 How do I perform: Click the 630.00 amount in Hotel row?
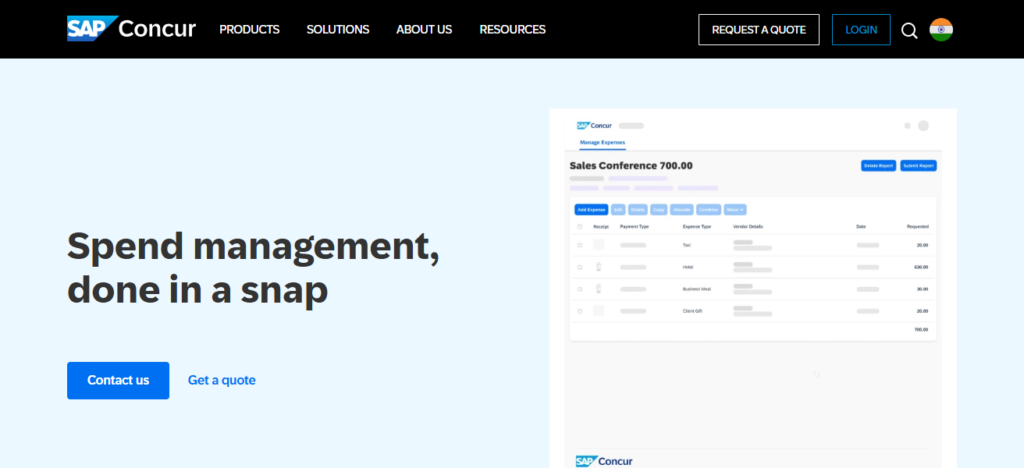click(x=921, y=267)
